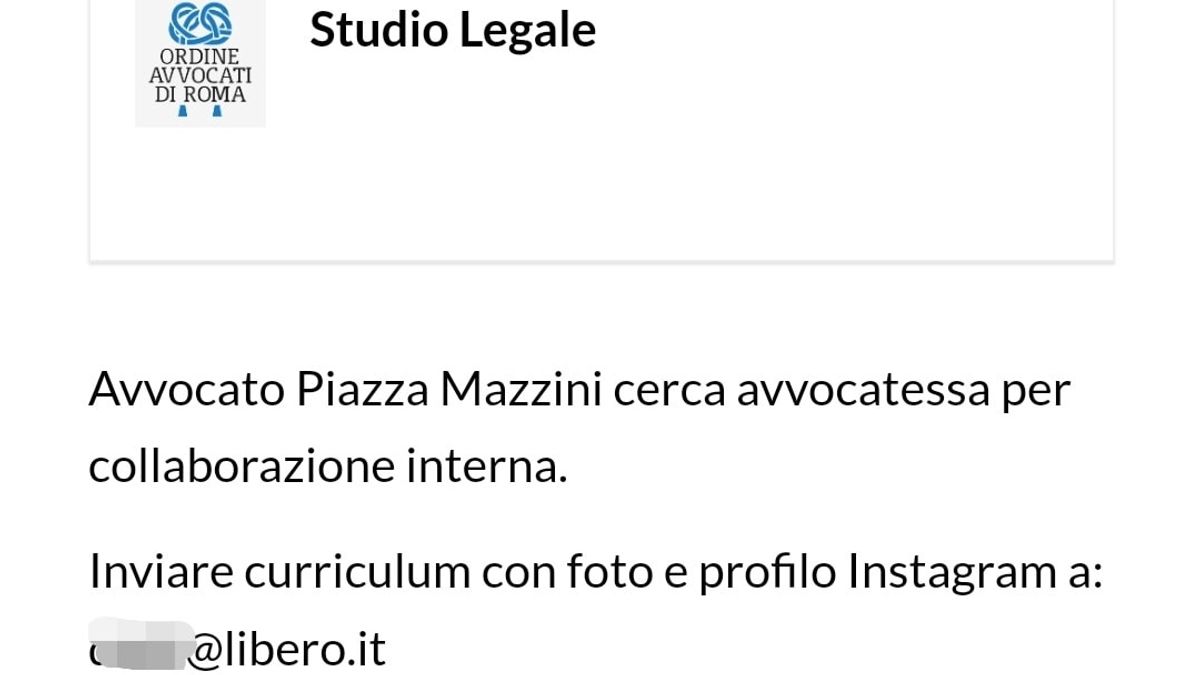Click the word Avvocato starting the description
This screenshot has width=1200, height=675.
click(187, 389)
